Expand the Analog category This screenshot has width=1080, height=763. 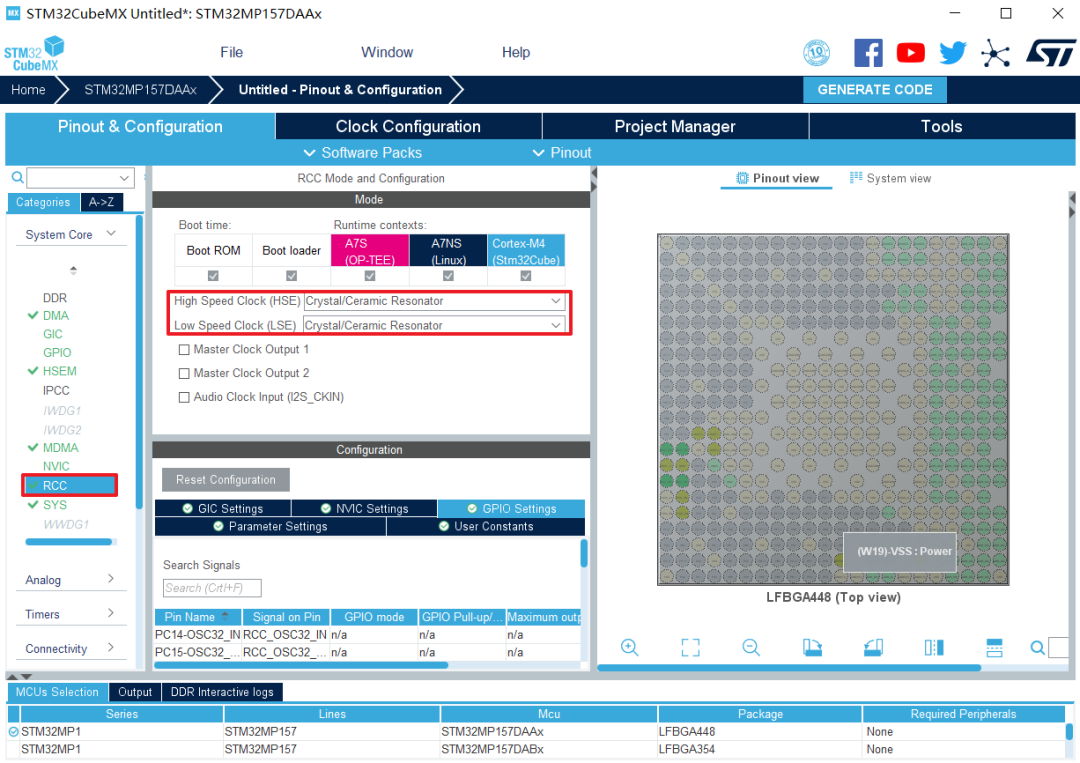(70, 580)
